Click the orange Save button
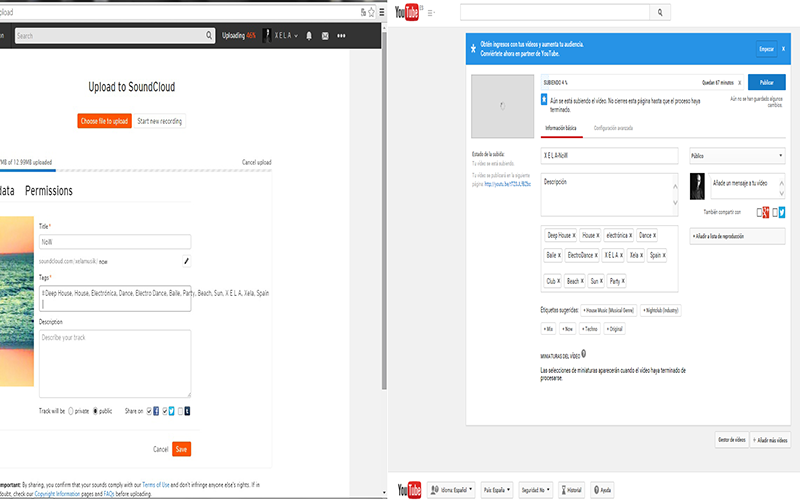800x500 pixels. pos(181,449)
